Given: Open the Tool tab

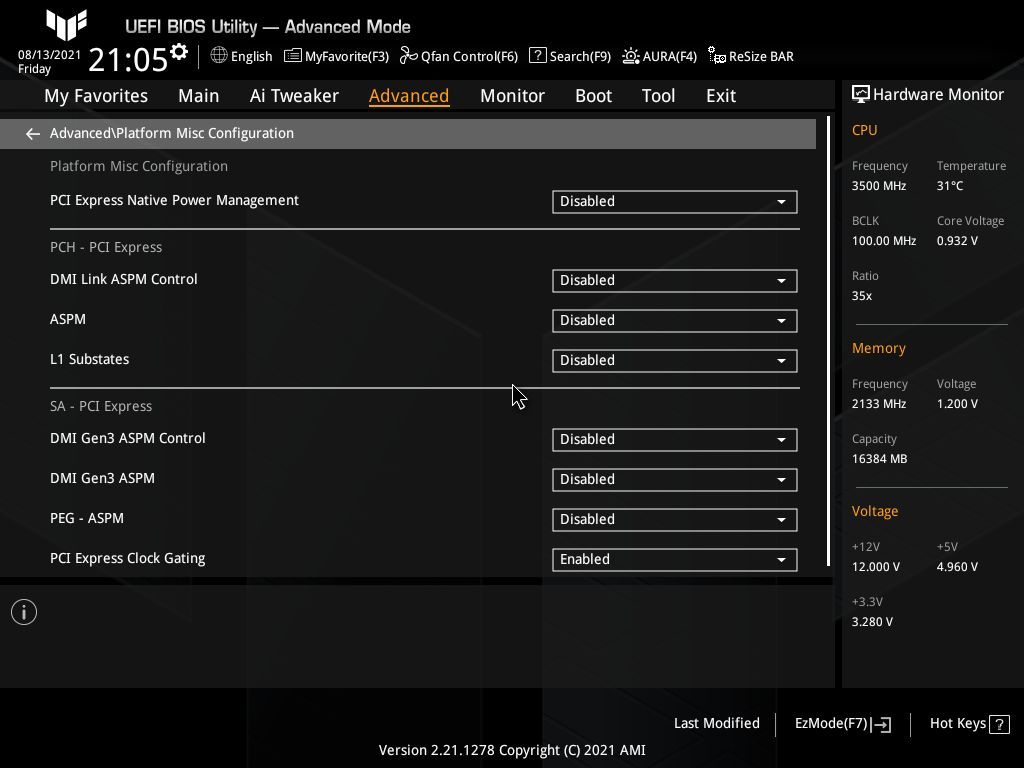Looking at the screenshot, I should pyautogui.click(x=658, y=95).
